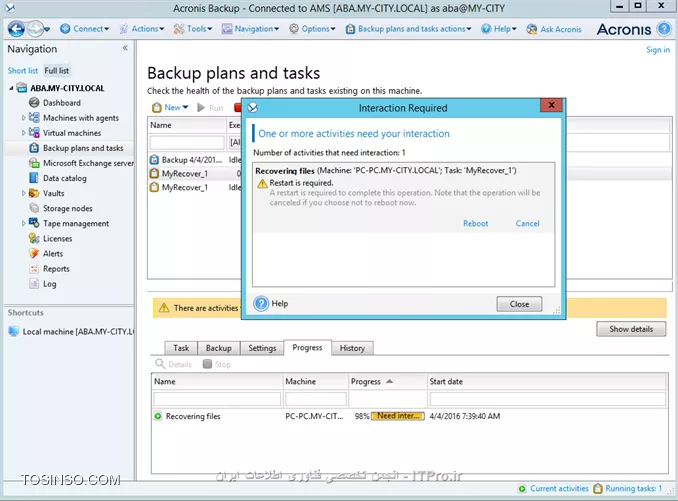Expand the Vaults node
Viewport: 678px width, 501px height.
tap(23, 193)
